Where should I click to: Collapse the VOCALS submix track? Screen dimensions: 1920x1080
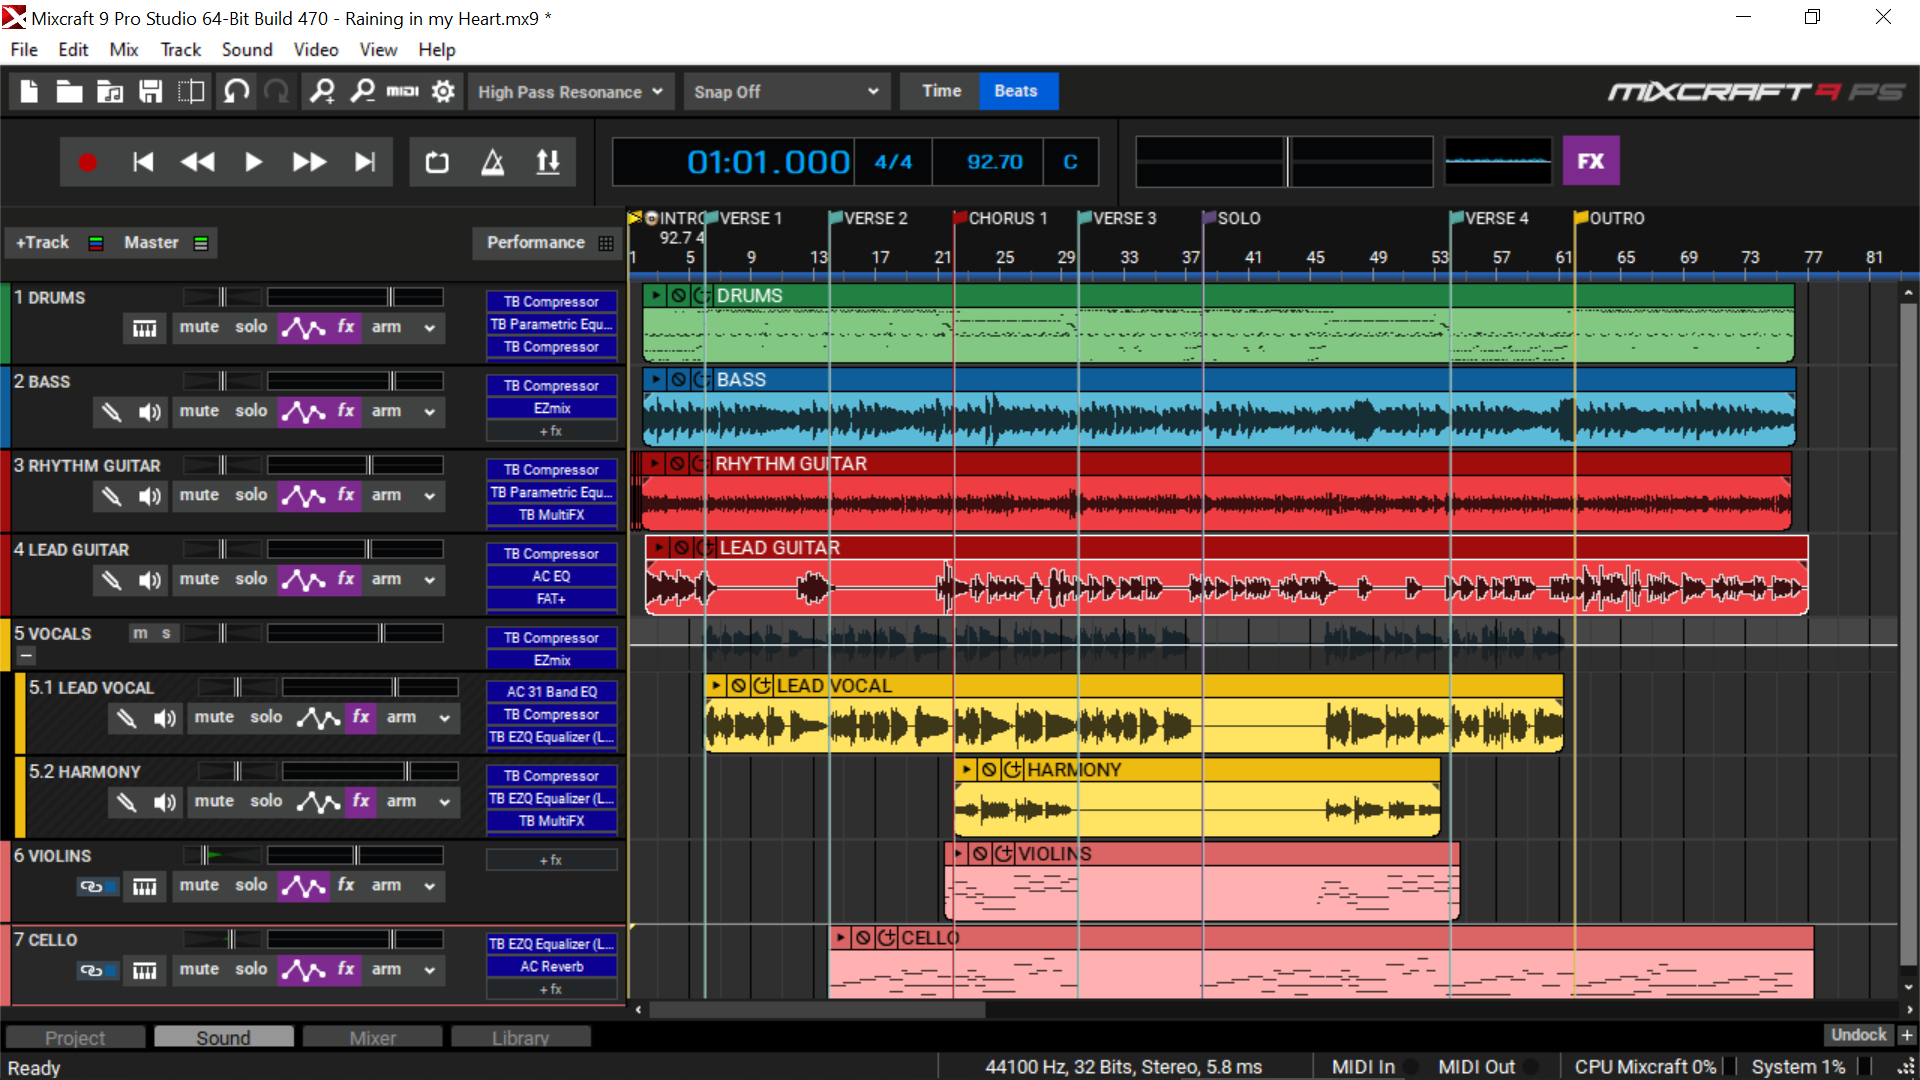pyautogui.click(x=26, y=656)
